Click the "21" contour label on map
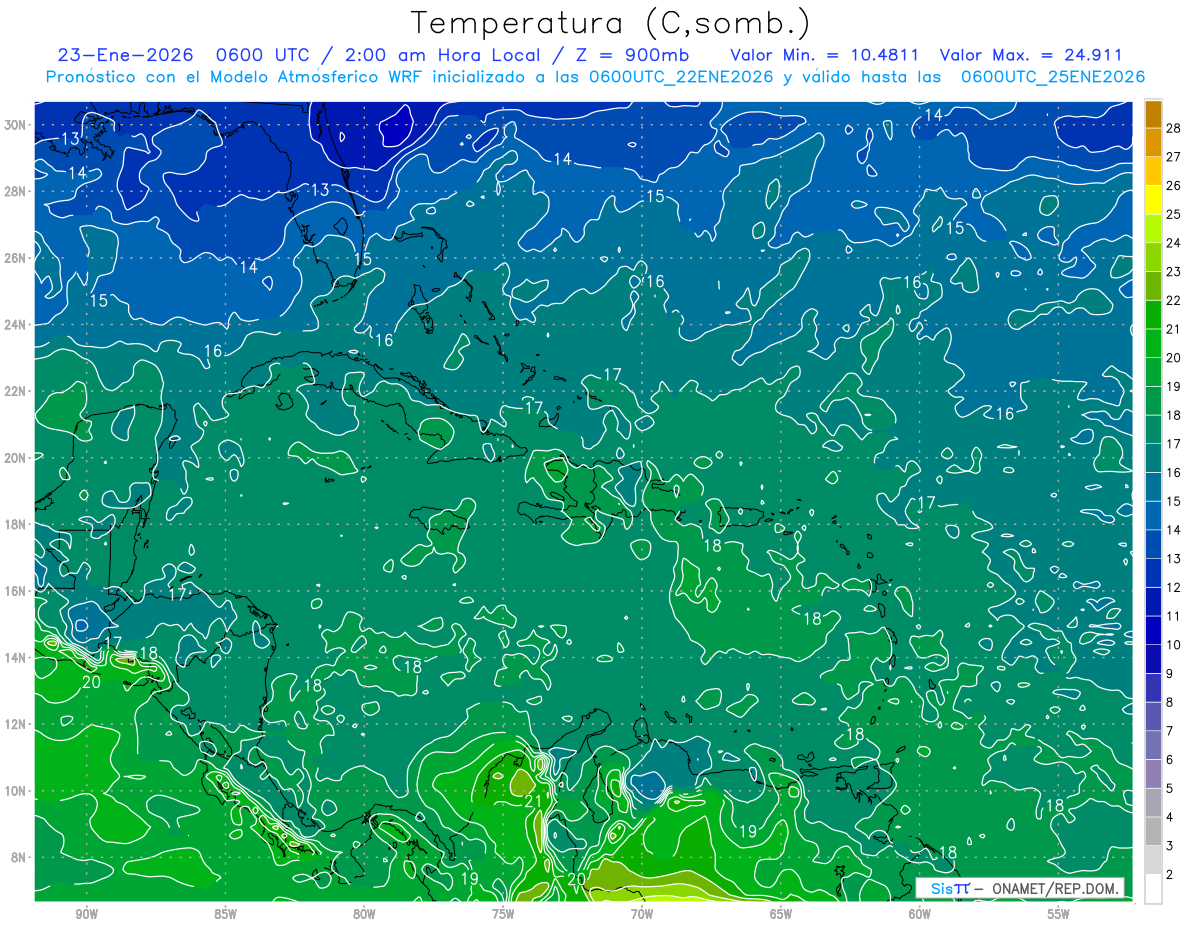The height and width of the screenshot is (927, 1200). [x=534, y=801]
